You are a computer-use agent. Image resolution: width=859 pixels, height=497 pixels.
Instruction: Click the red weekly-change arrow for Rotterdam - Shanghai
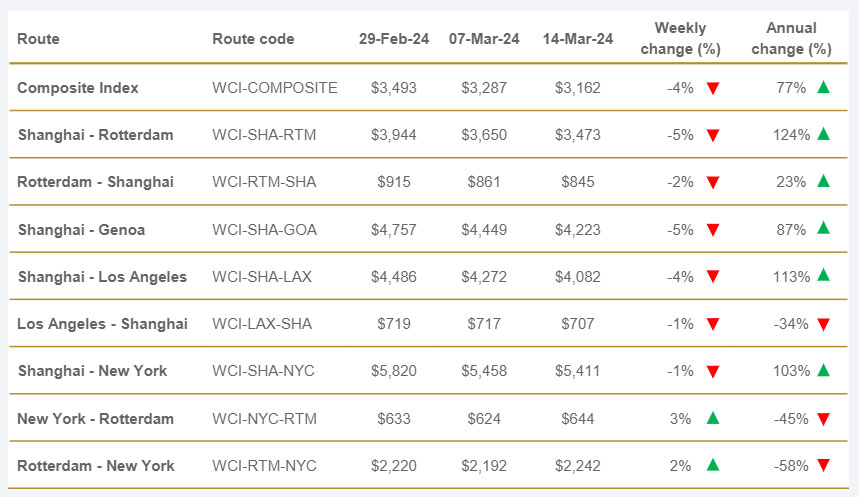(713, 182)
